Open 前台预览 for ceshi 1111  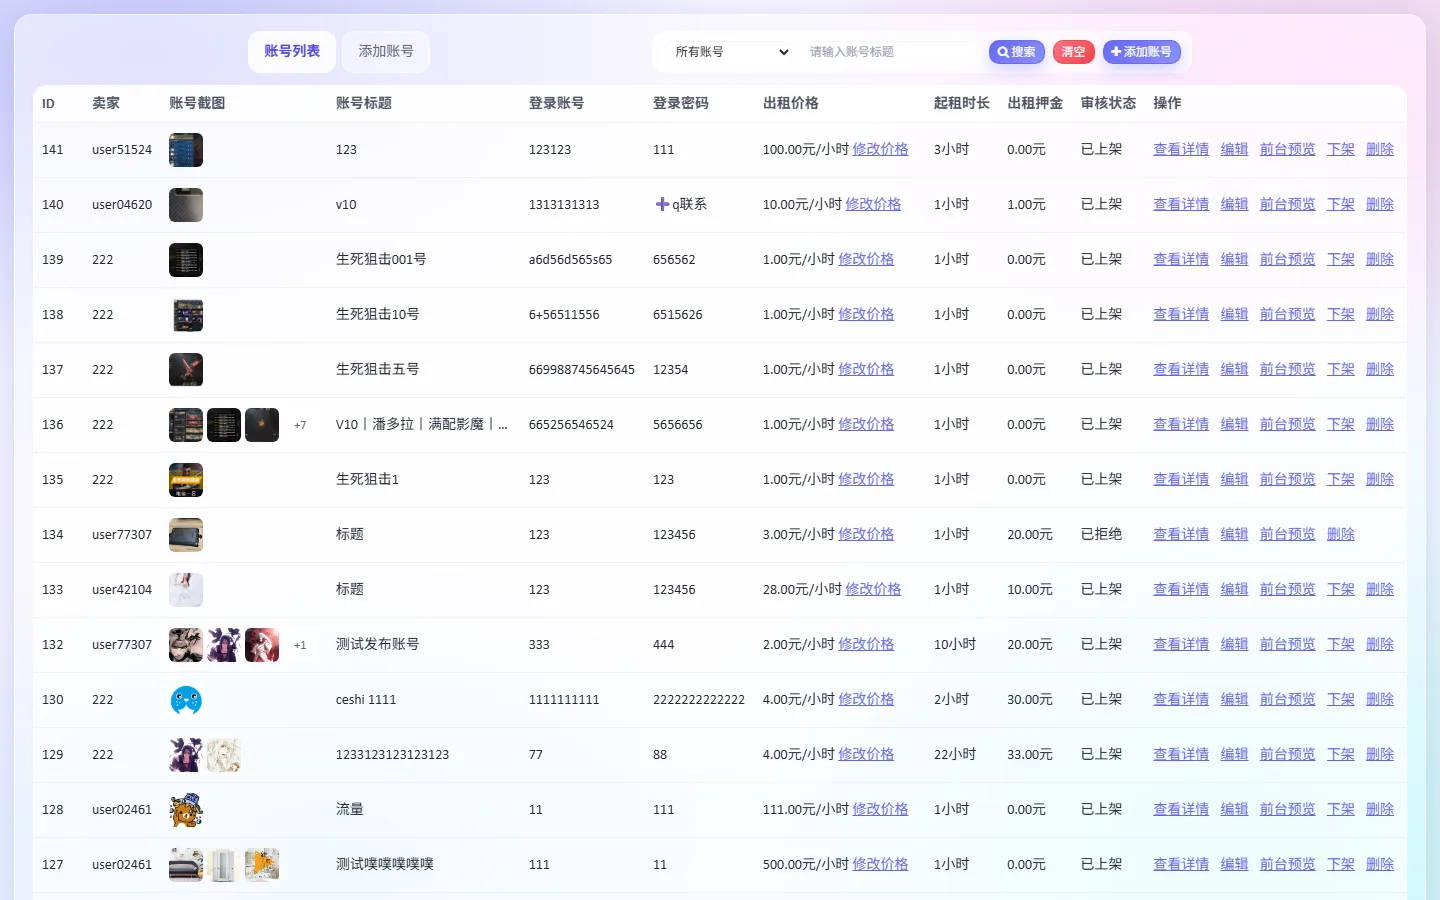tap(1287, 699)
